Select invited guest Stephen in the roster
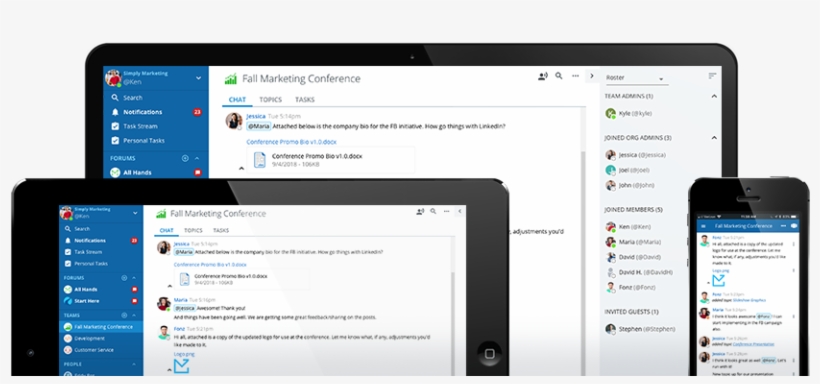The image size is (820, 384). coord(640,329)
